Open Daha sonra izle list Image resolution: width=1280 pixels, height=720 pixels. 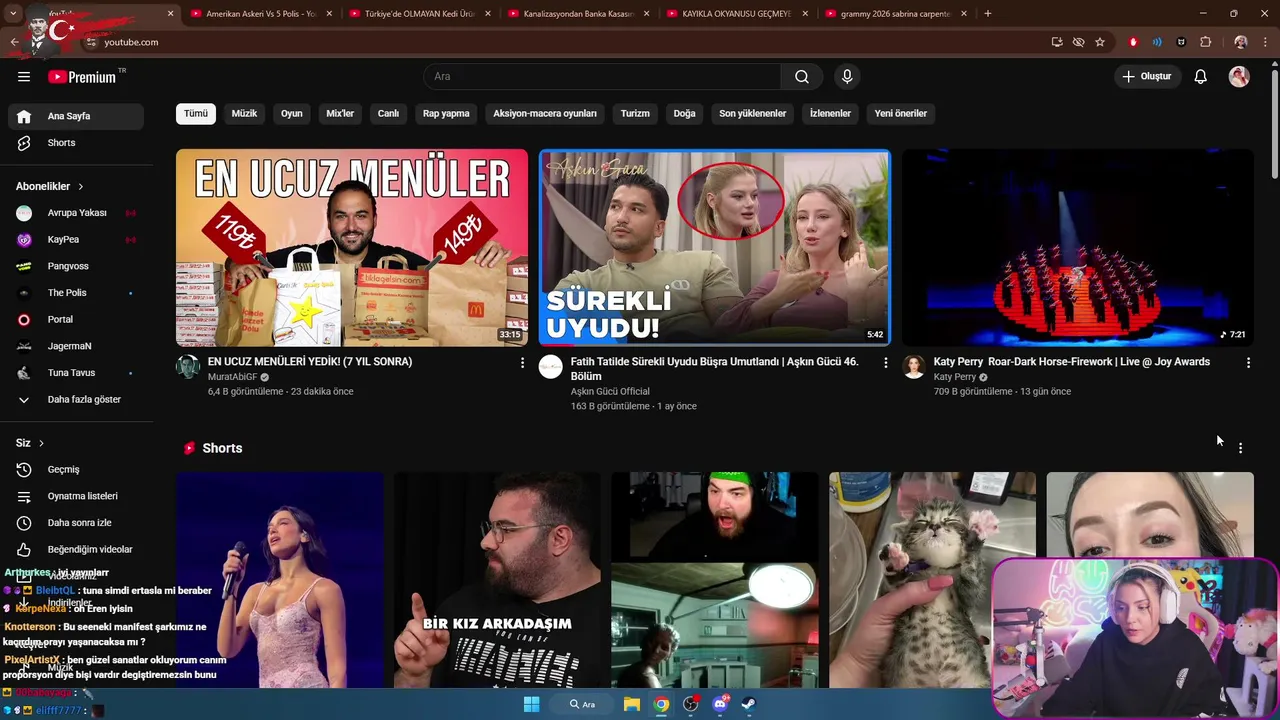[x=76, y=523]
